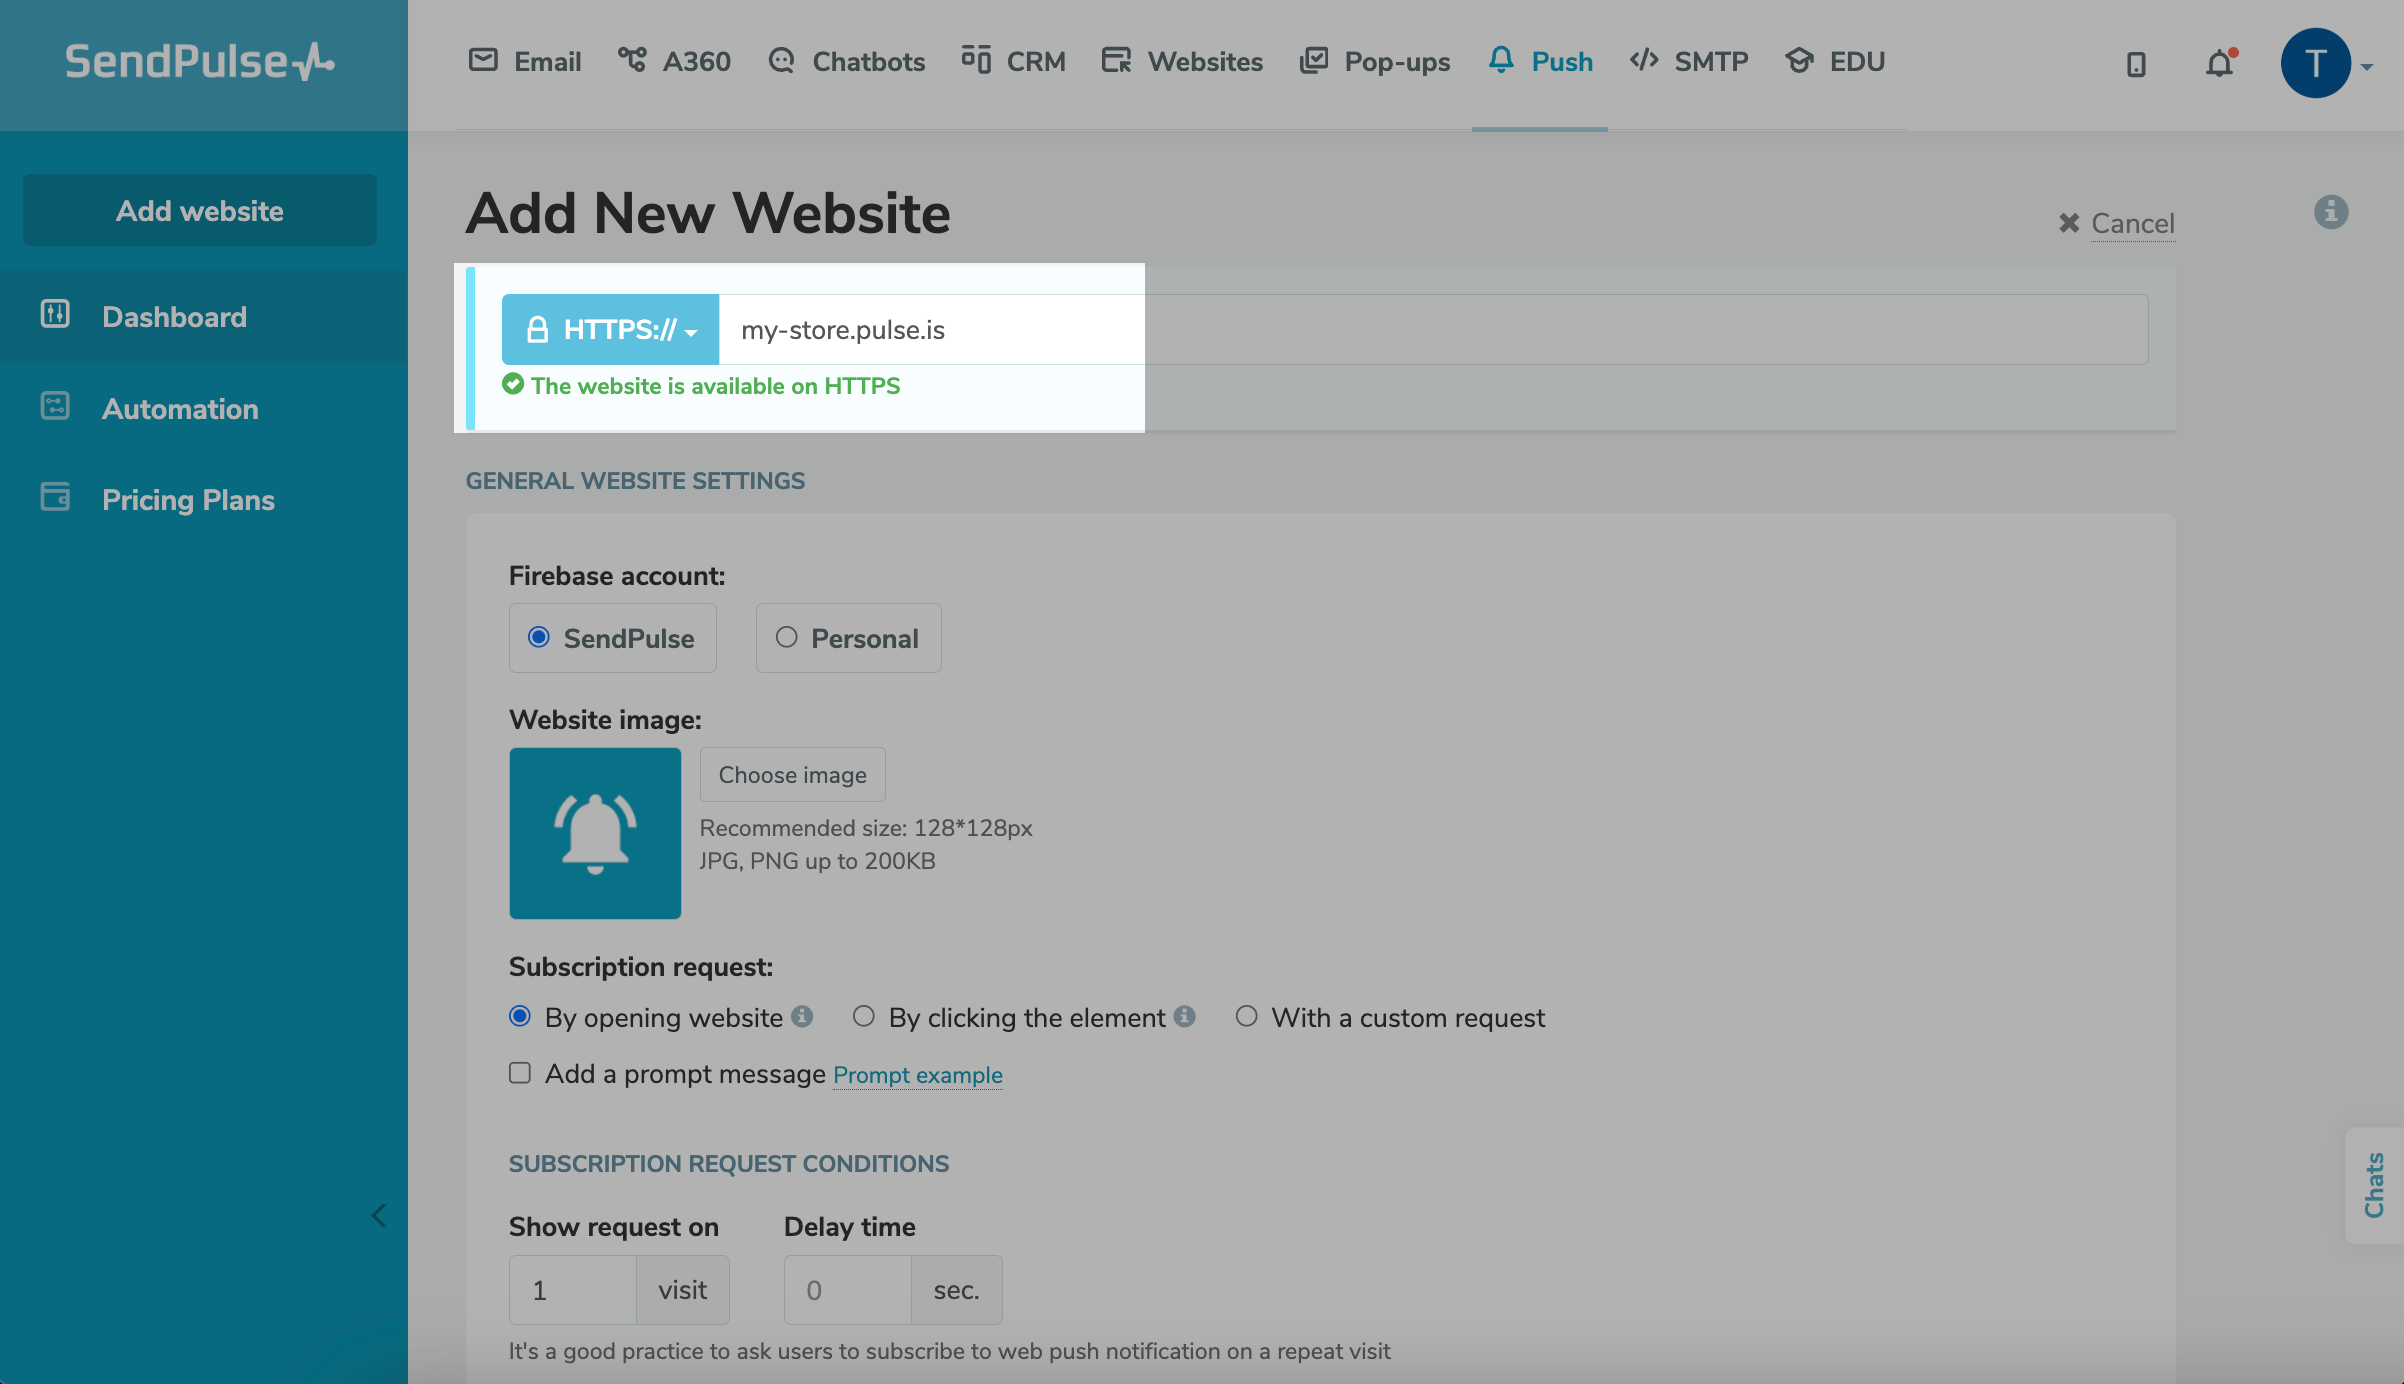Click the notifications bell icon
This screenshot has width=2404, height=1384.
(x=2219, y=64)
